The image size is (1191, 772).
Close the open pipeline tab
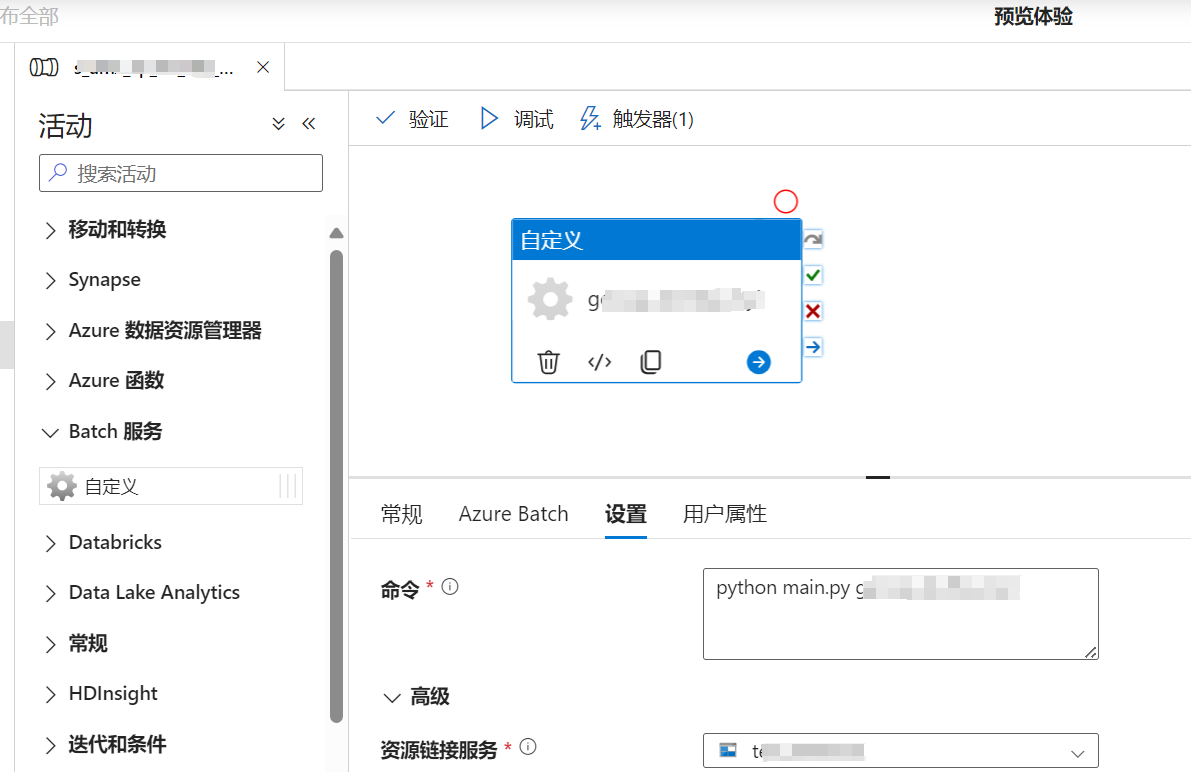click(x=263, y=68)
